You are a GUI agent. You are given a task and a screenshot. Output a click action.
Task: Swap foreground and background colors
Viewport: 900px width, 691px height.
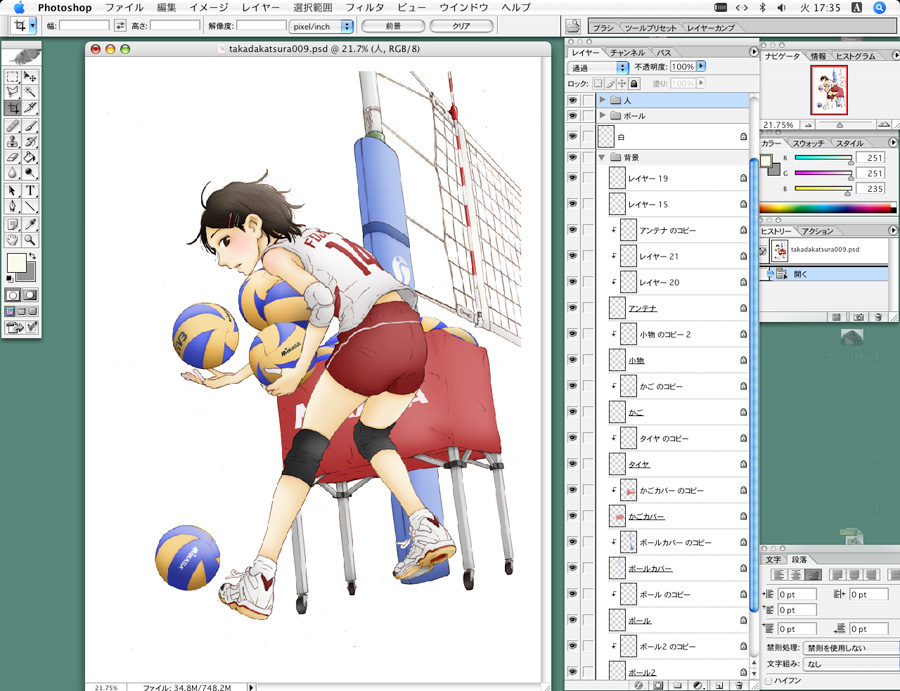coord(33,256)
